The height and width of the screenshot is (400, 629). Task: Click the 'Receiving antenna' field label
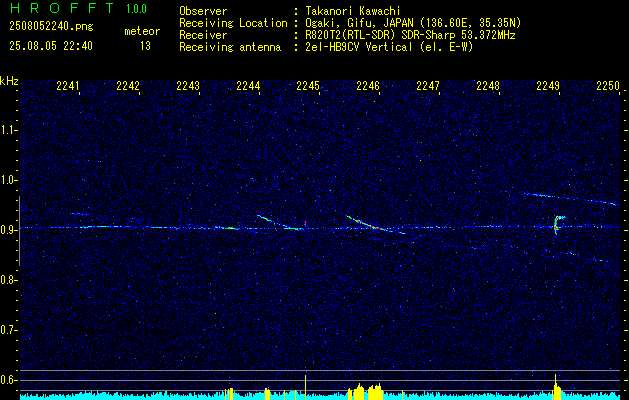click(230, 47)
